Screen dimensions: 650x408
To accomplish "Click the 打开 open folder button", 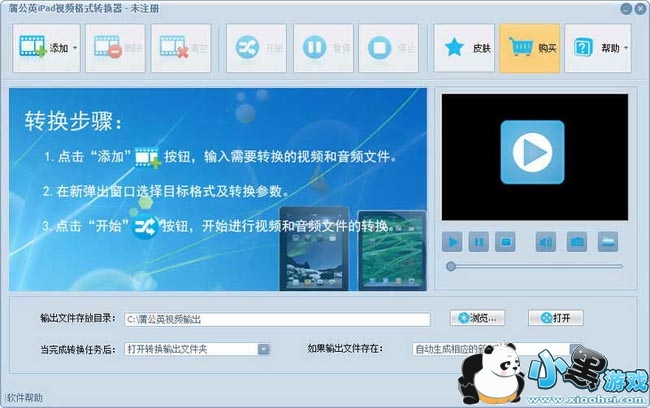I will 555,318.
